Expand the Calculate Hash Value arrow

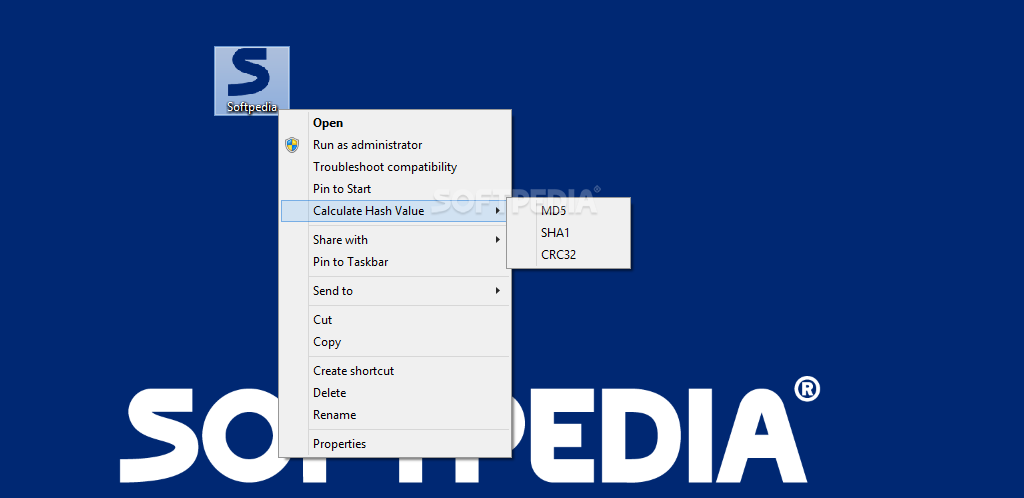click(498, 211)
